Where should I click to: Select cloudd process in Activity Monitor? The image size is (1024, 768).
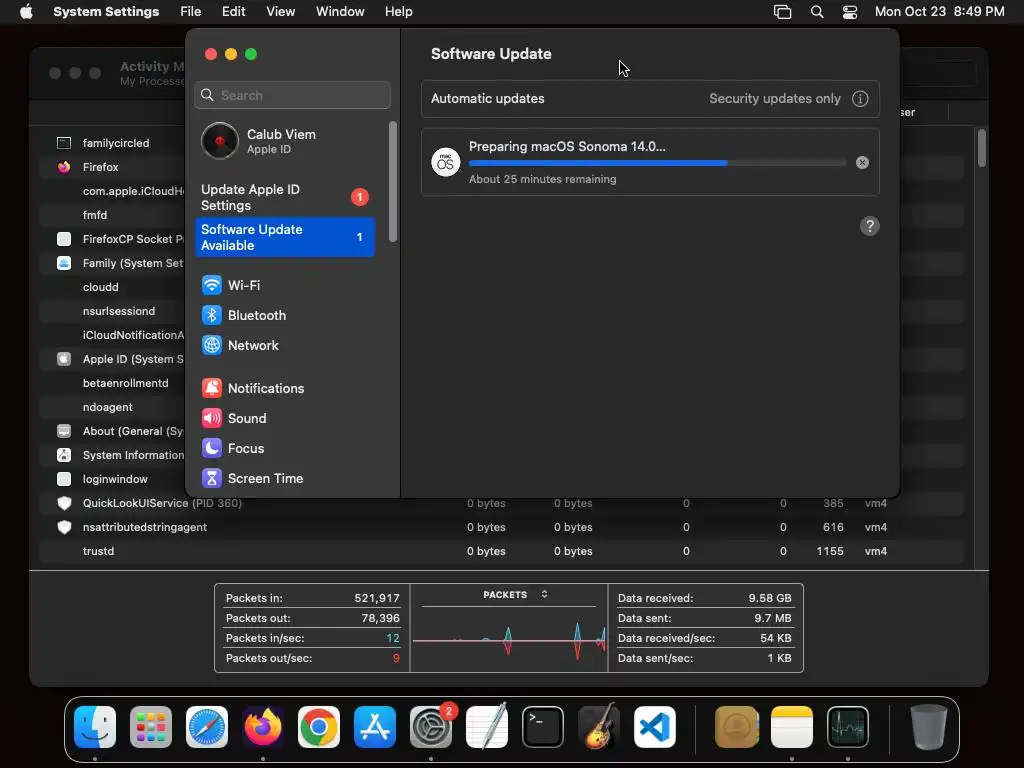tap(101, 287)
